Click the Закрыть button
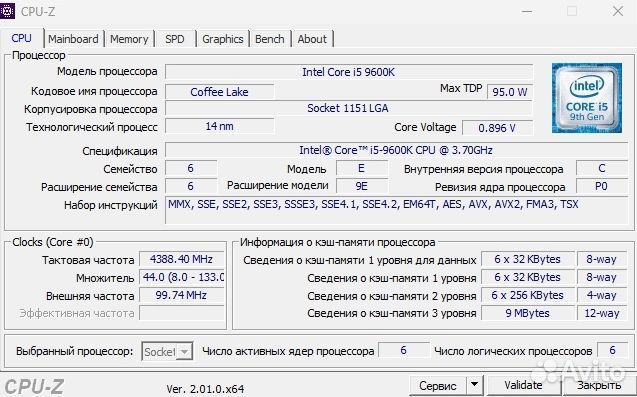This screenshot has height=397, width=637. (599, 385)
